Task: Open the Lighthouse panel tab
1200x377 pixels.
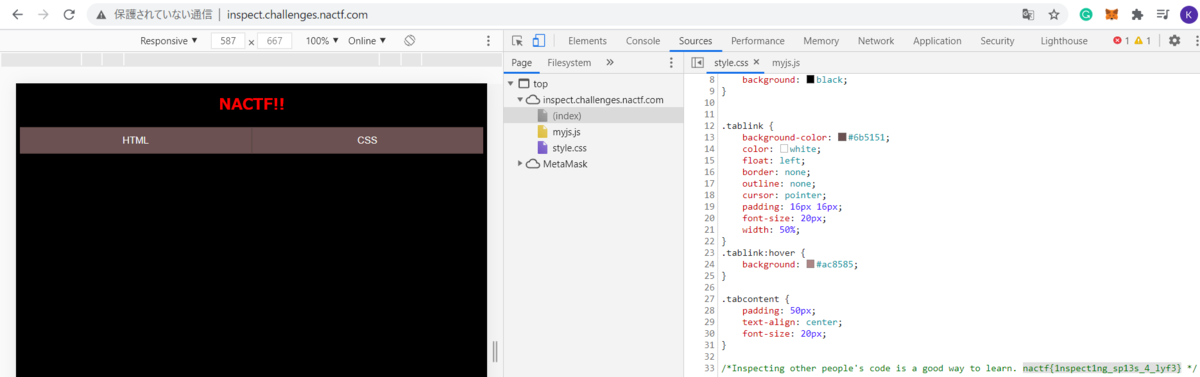Action: (x=1064, y=41)
